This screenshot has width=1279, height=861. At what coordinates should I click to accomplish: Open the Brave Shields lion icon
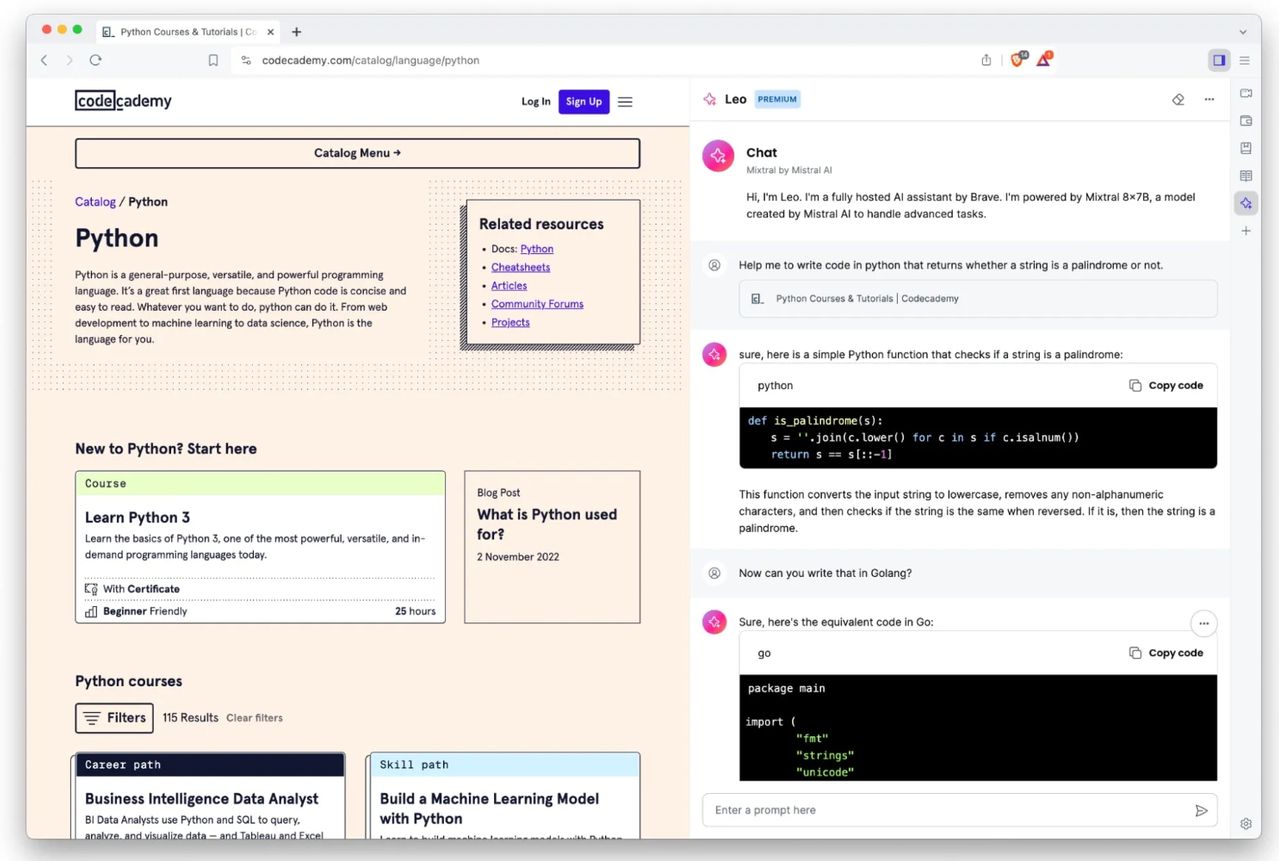[x=1017, y=59]
